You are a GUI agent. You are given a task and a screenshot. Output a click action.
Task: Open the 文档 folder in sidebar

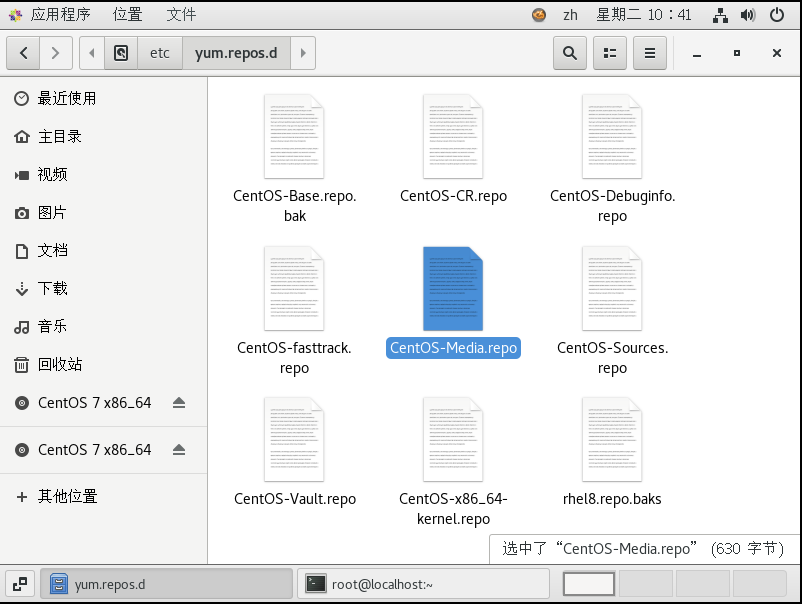tap(103, 251)
